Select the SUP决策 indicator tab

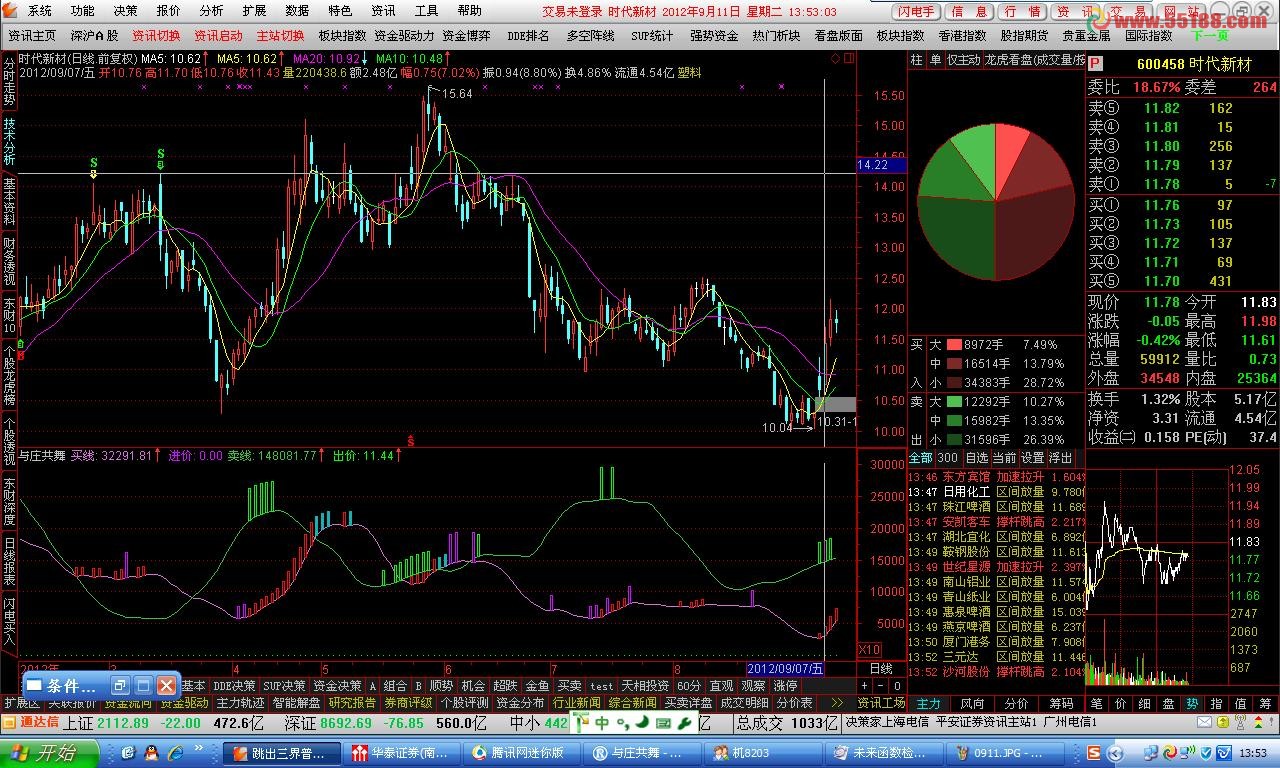(284, 686)
